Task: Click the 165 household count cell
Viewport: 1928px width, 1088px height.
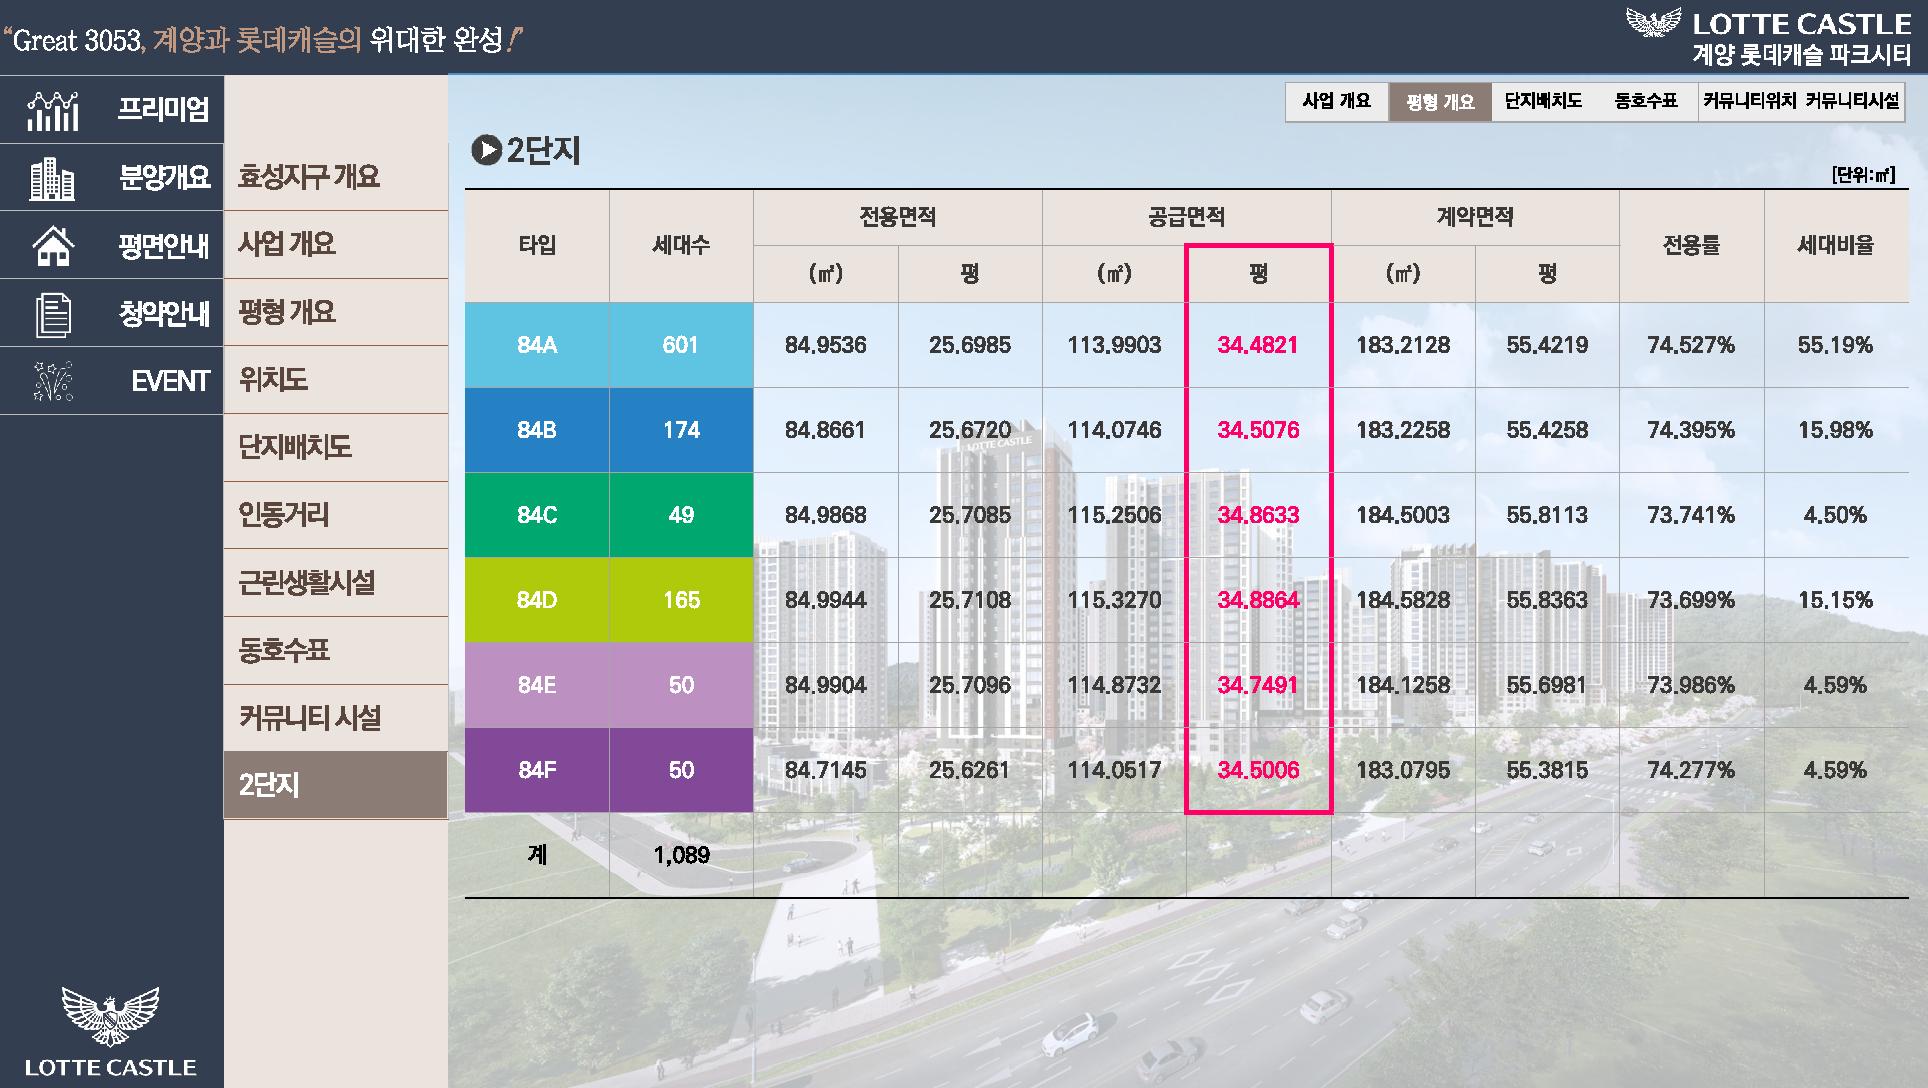Action: [x=681, y=600]
